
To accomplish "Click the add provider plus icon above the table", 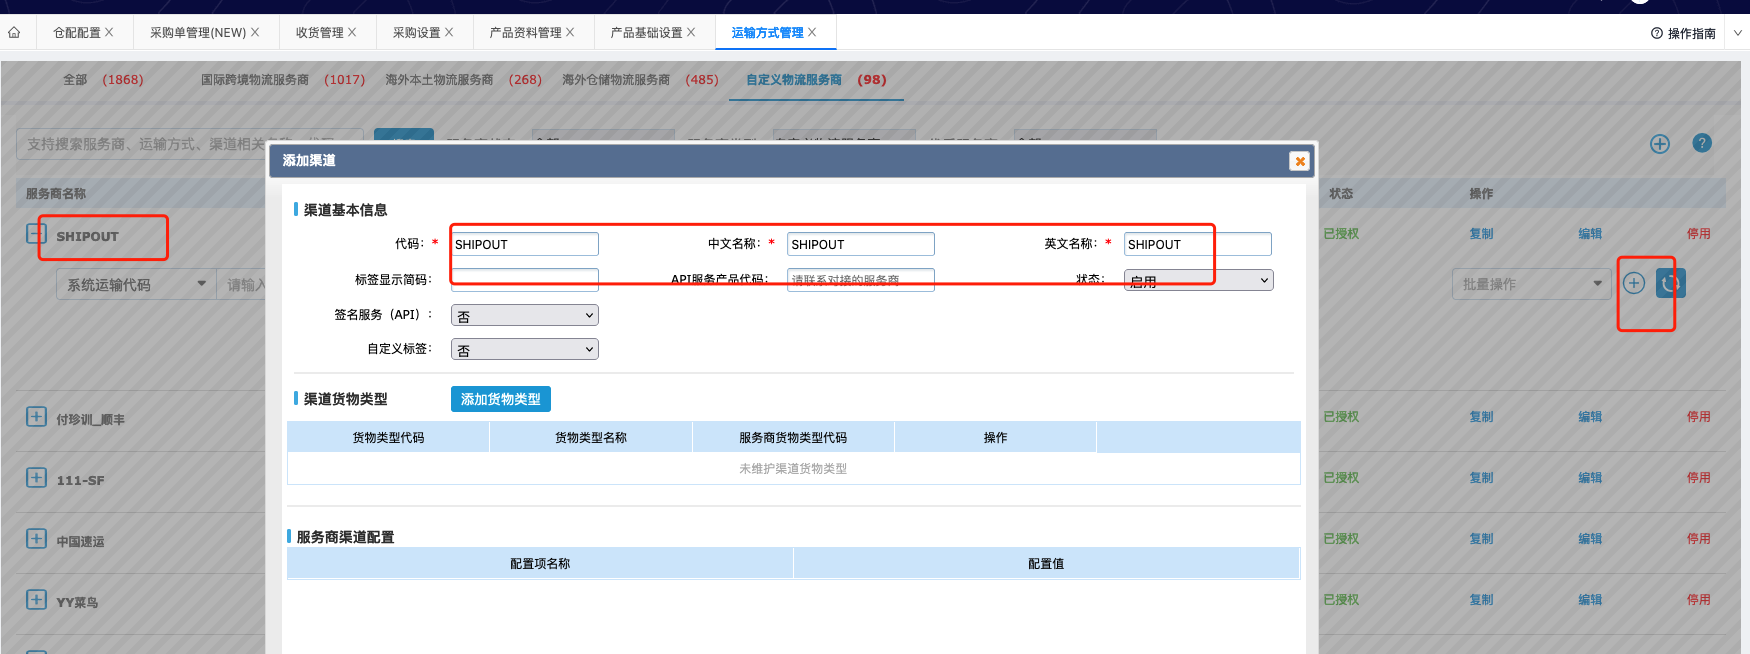I will pos(1660,144).
